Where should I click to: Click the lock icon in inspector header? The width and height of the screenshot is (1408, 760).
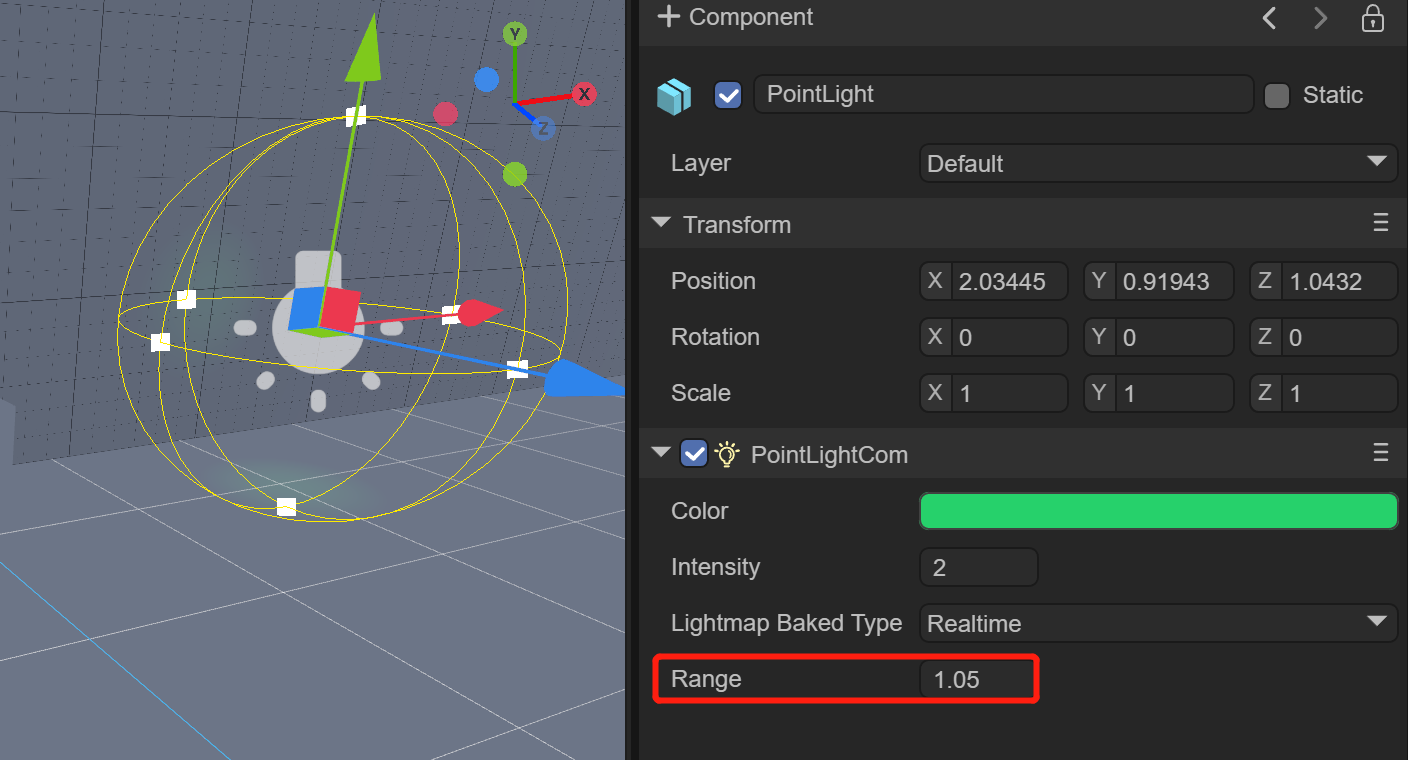pyautogui.click(x=1372, y=18)
